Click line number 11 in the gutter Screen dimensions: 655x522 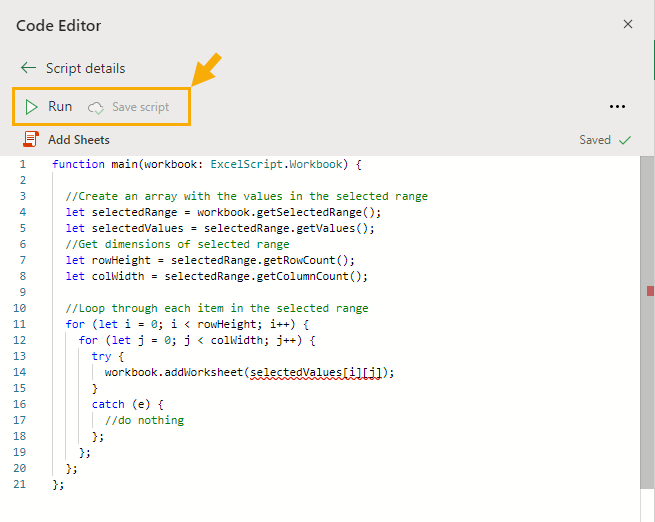(x=20, y=324)
